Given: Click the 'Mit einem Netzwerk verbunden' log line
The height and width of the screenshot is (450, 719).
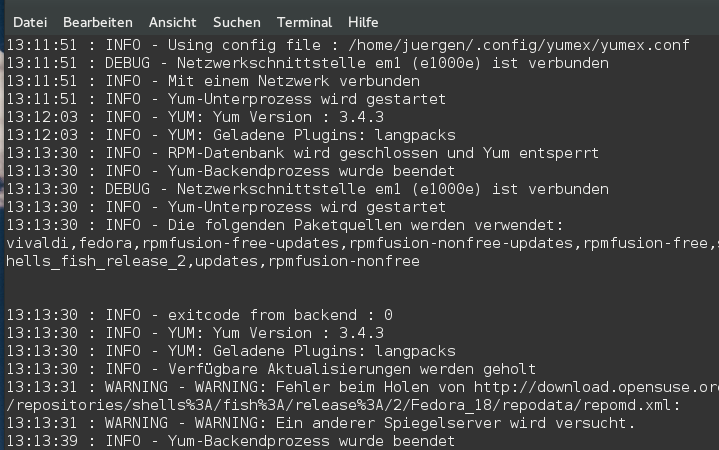Looking at the screenshot, I should click(x=213, y=81).
